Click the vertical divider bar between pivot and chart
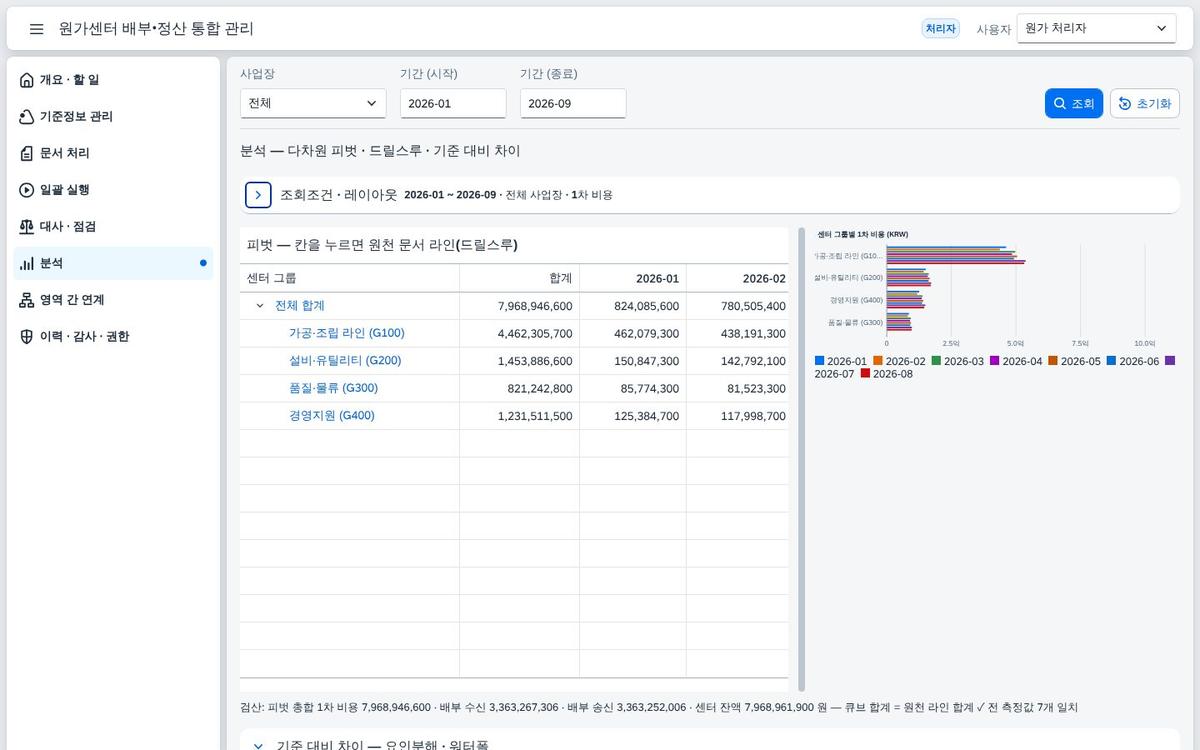This screenshot has height=750, width=1200. (x=801, y=459)
